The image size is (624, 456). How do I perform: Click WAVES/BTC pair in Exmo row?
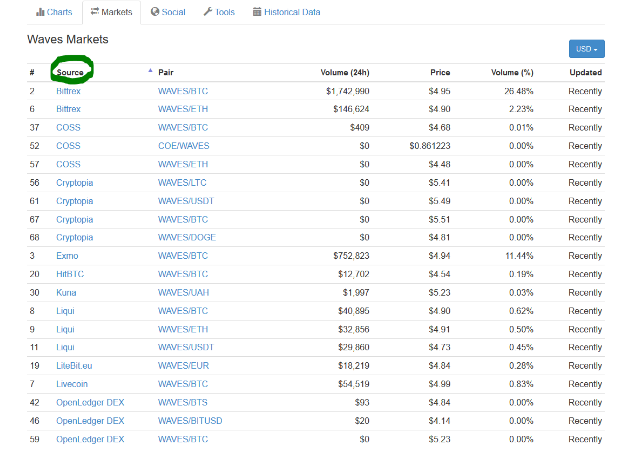click(183, 256)
